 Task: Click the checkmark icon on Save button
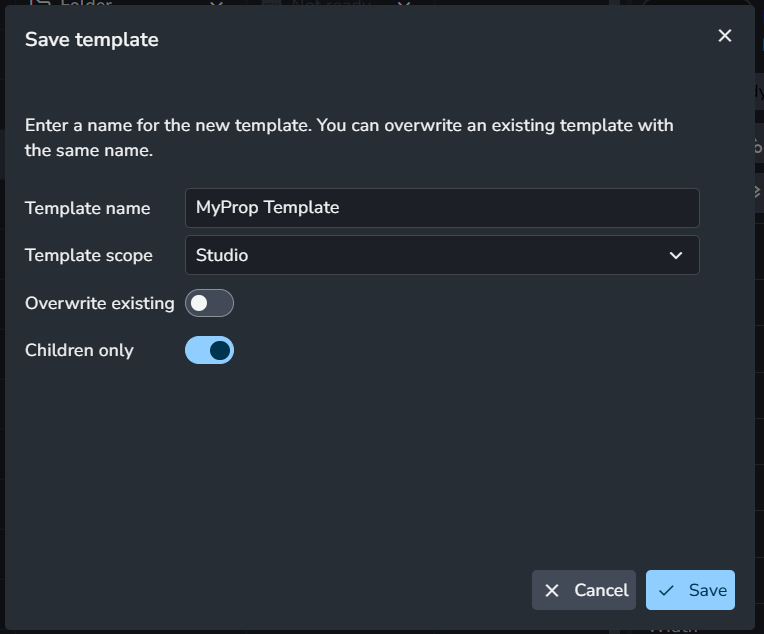666,591
